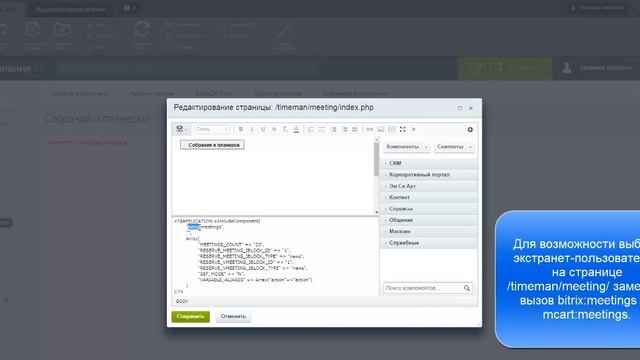Screen dimensions: 640x360
Task: Insert a numbered list
Action: click(311, 129)
